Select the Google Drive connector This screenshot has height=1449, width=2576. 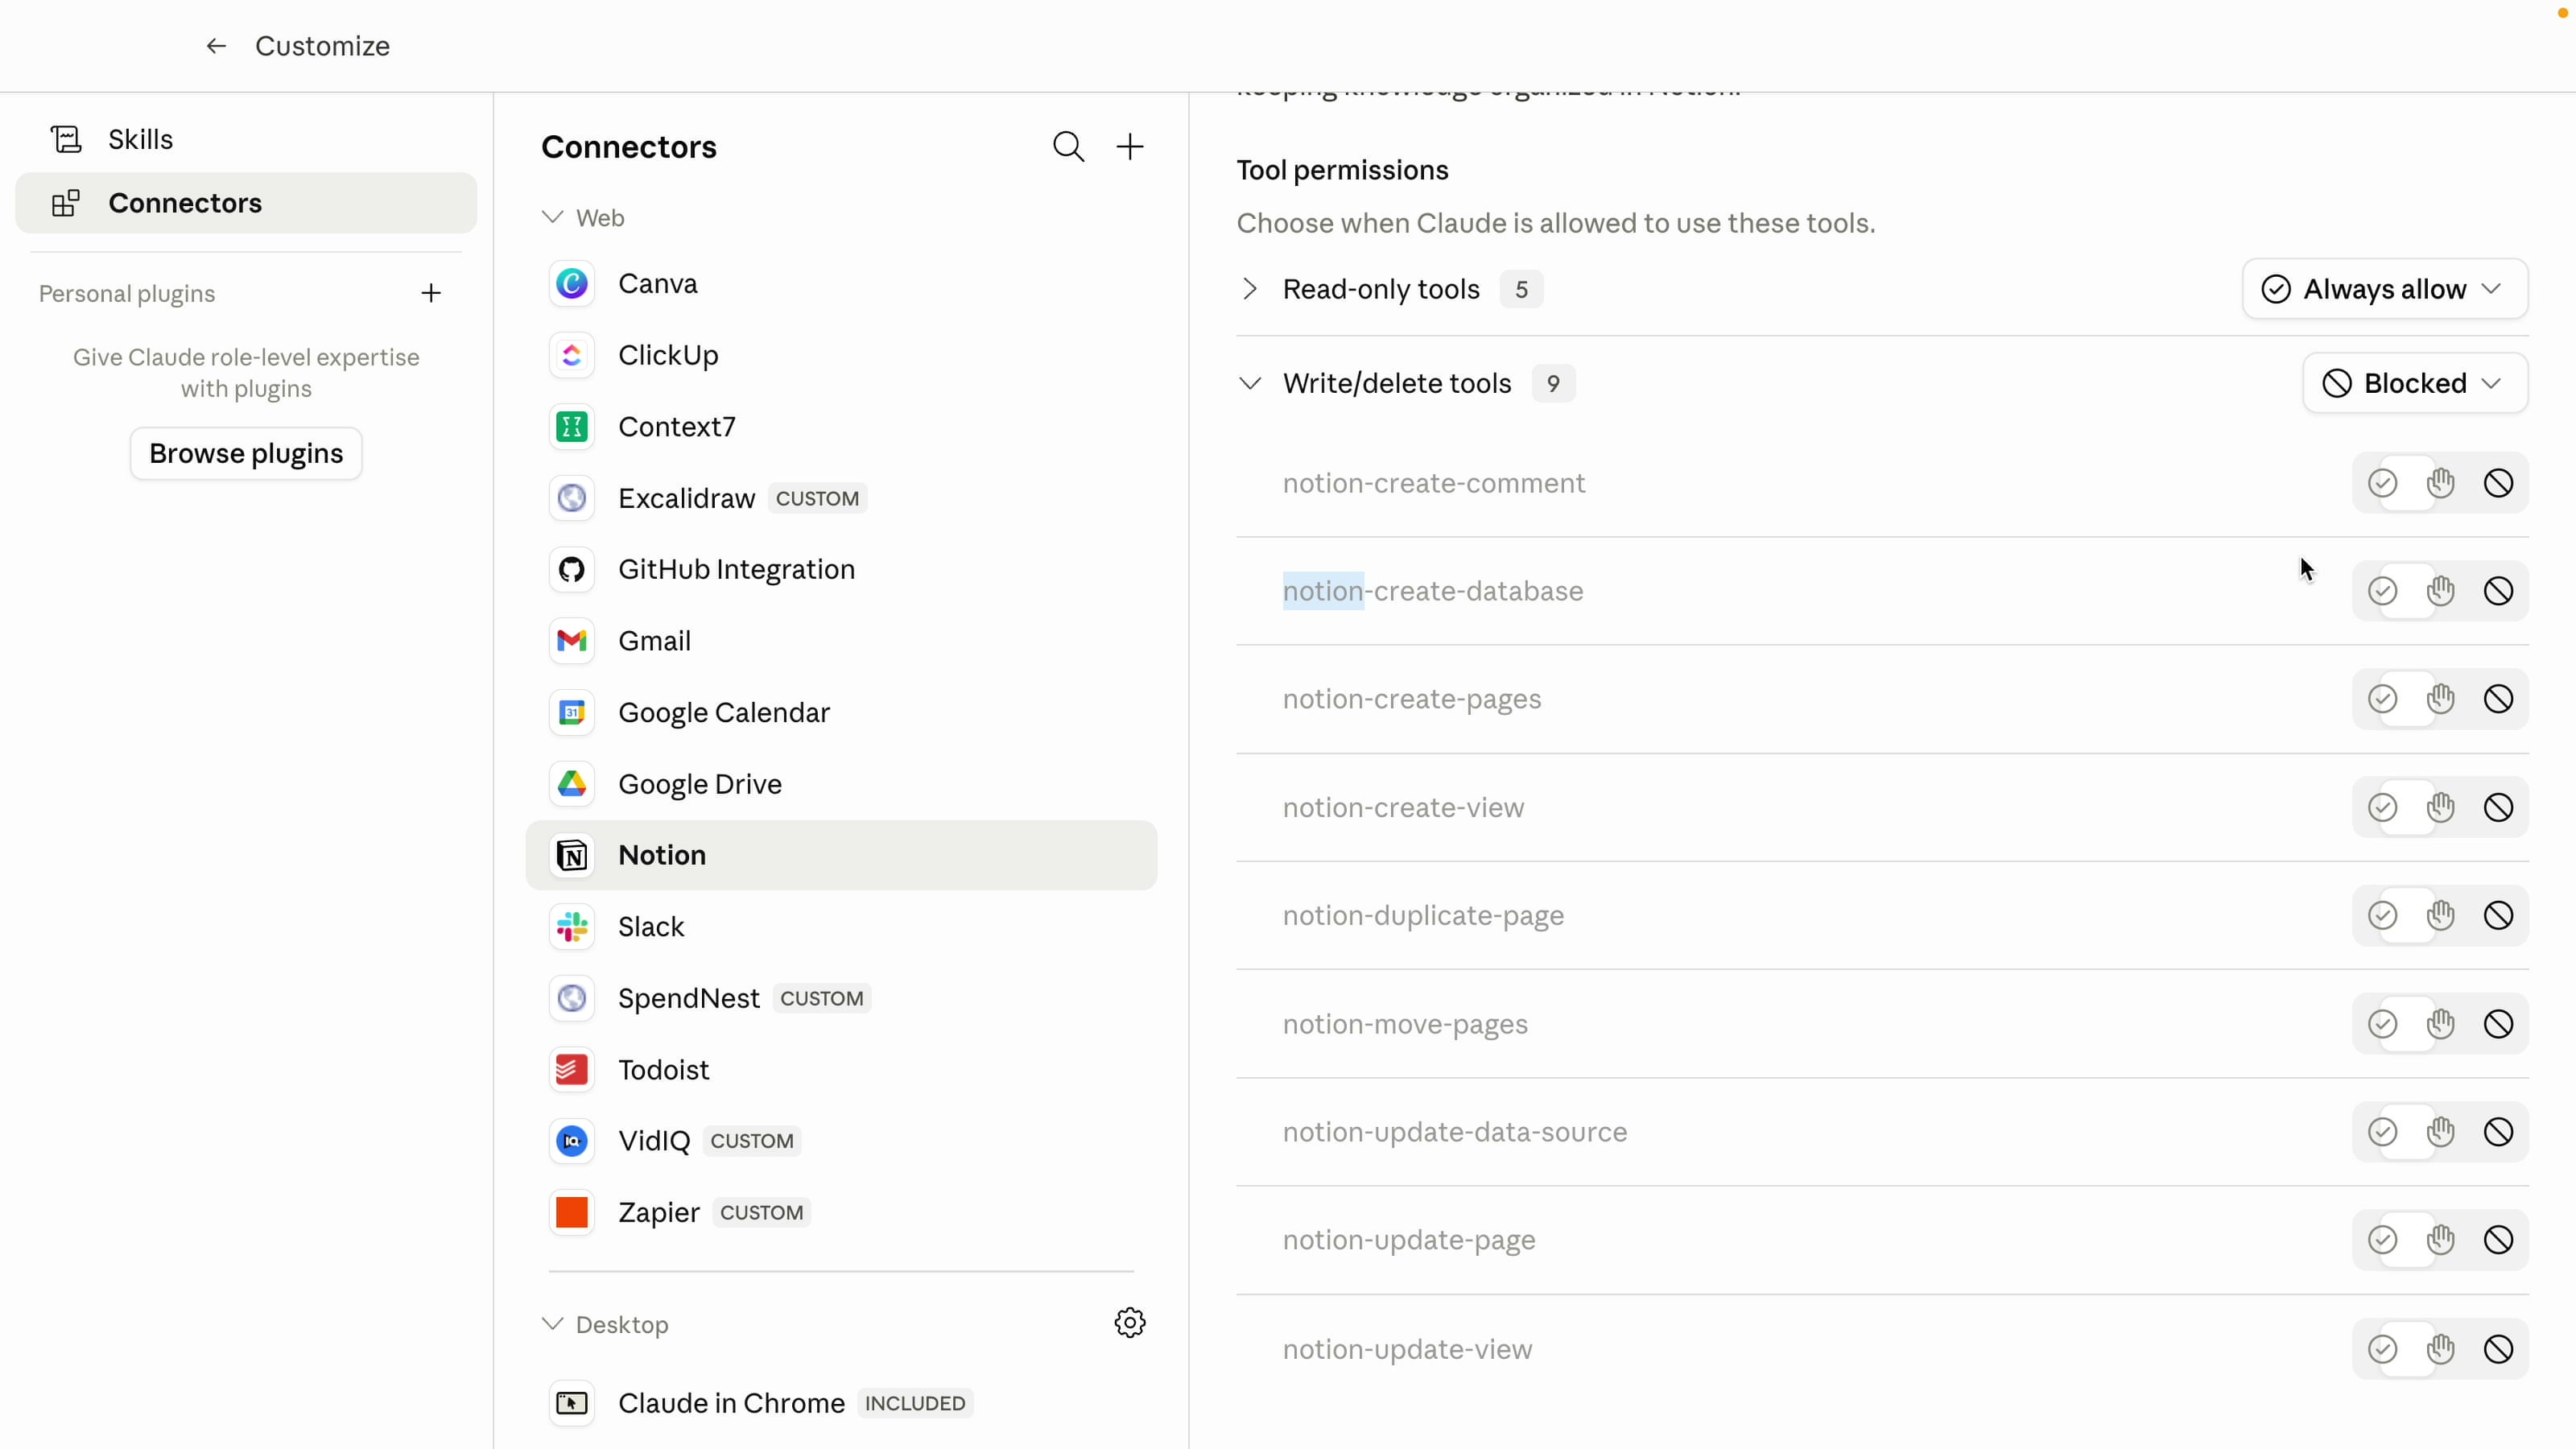point(841,784)
